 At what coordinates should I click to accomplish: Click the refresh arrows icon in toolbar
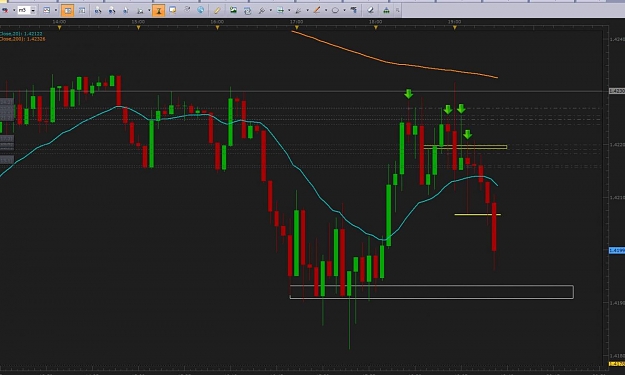[248, 11]
